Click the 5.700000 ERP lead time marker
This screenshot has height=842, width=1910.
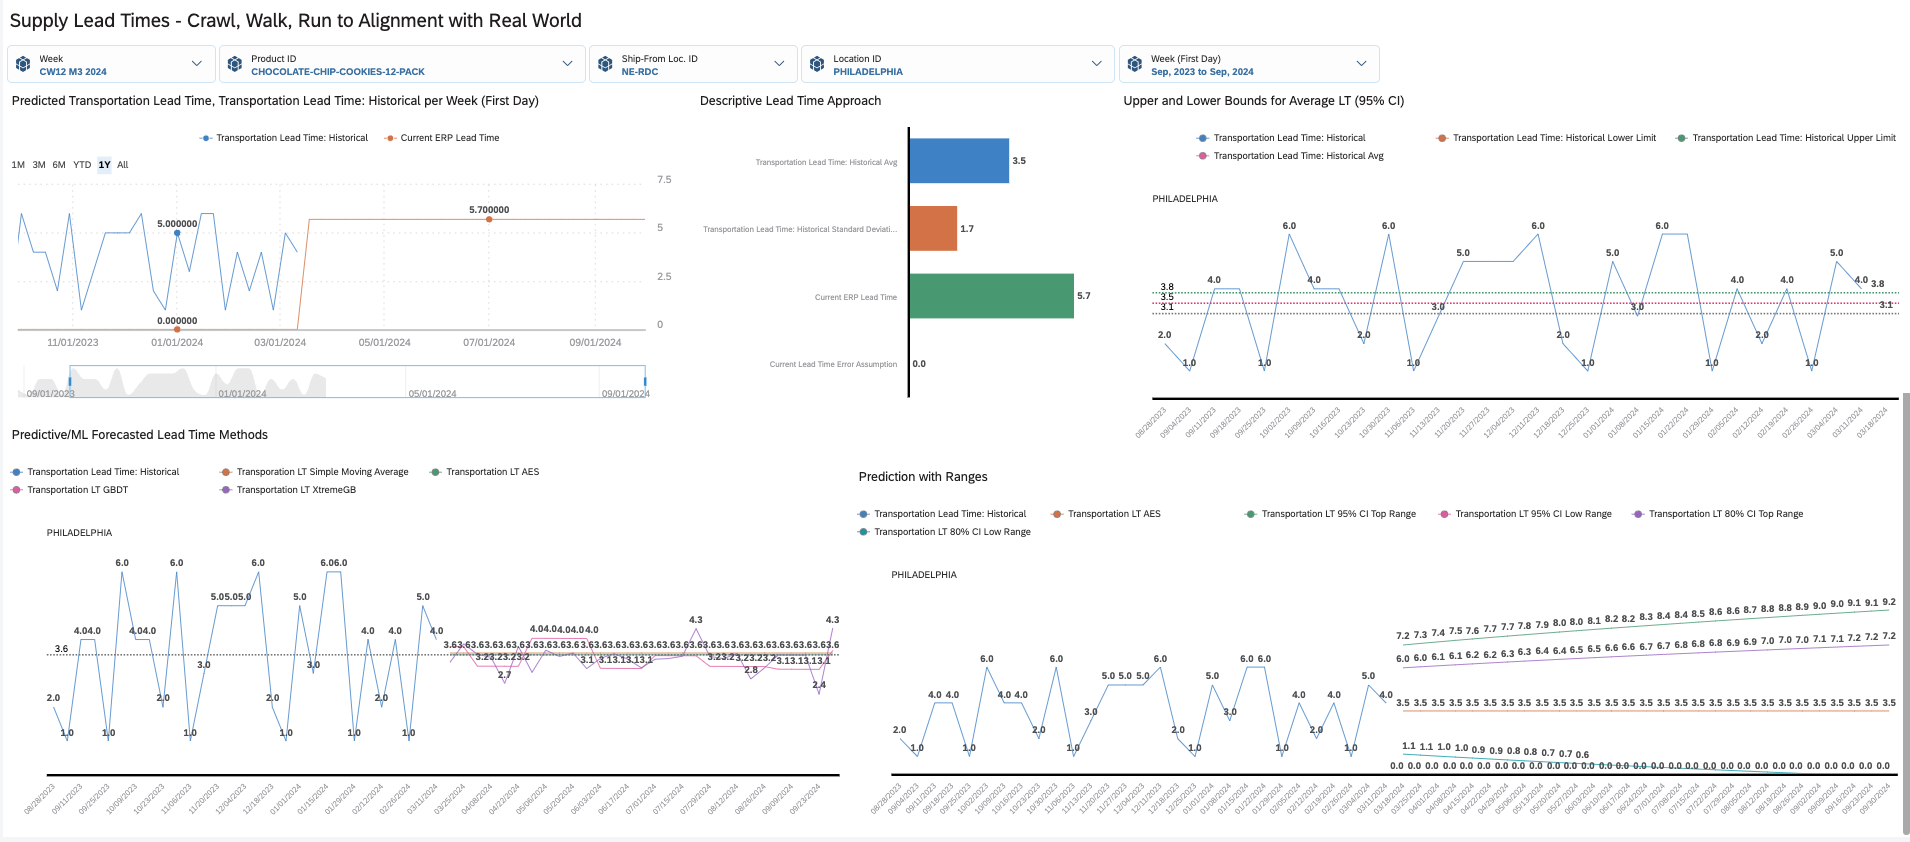(x=489, y=219)
